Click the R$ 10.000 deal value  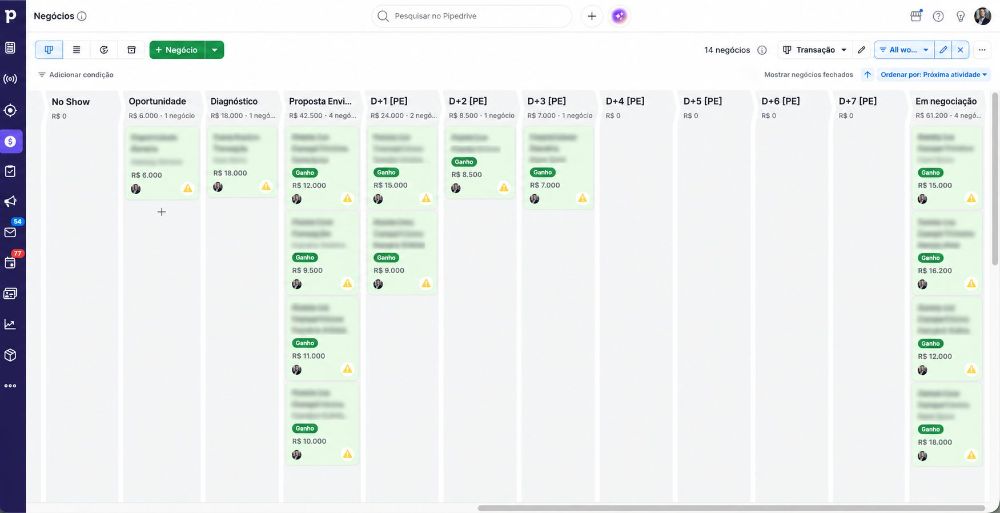309,442
